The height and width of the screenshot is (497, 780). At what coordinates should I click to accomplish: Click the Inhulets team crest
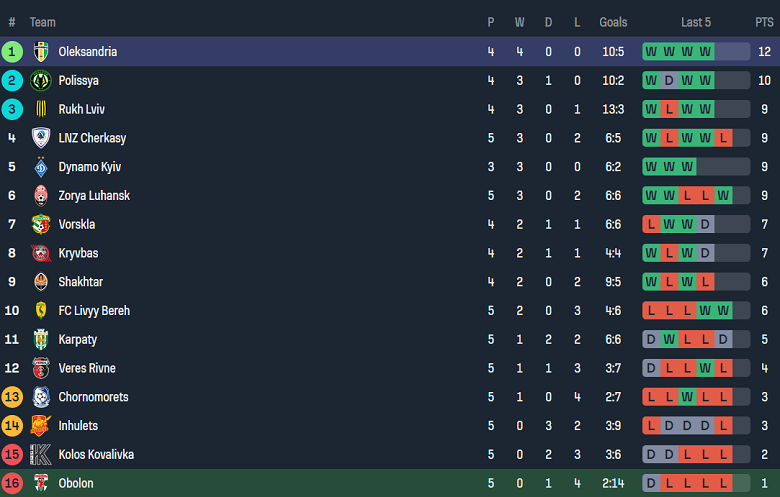click(x=41, y=425)
